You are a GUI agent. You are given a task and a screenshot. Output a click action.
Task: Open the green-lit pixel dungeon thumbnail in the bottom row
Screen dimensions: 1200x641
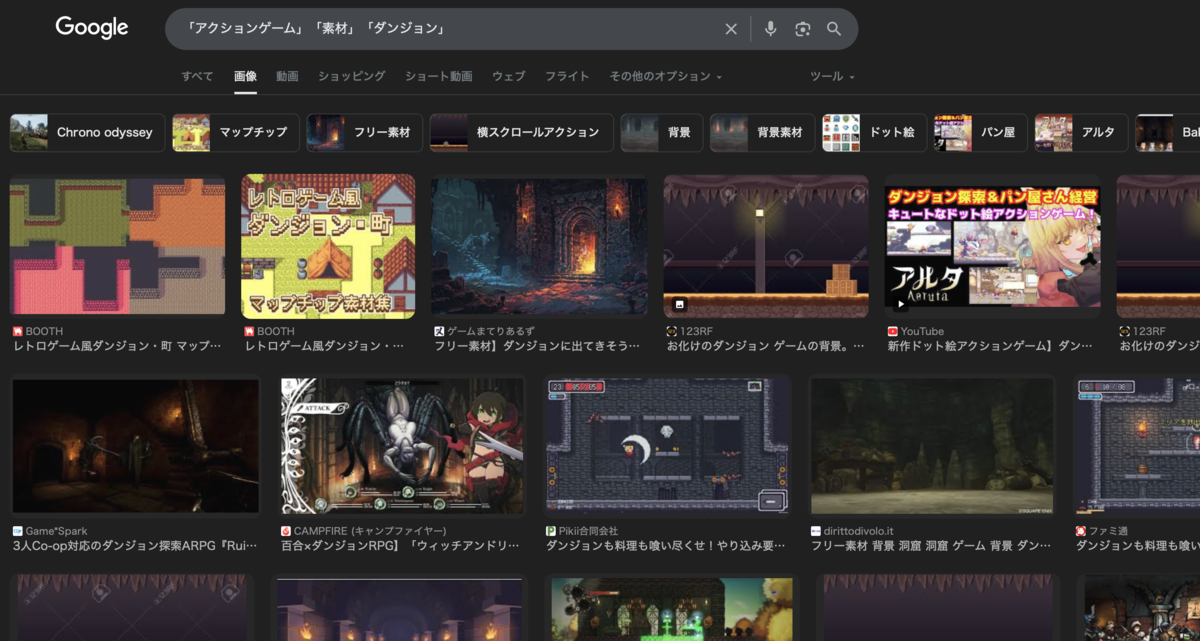coord(671,608)
